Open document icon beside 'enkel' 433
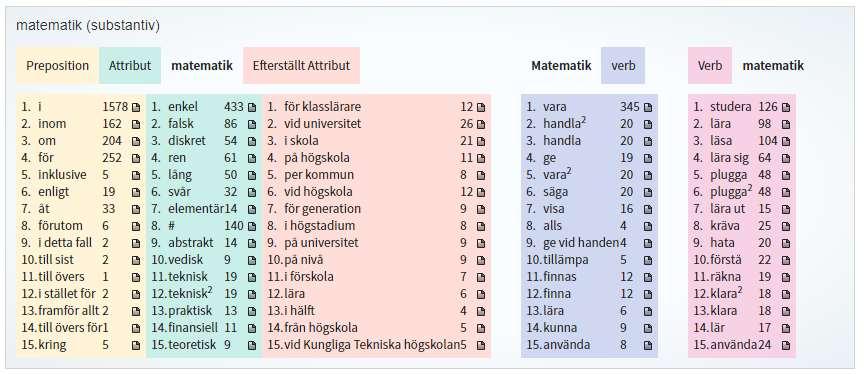The image size is (864, 374). 252,107
